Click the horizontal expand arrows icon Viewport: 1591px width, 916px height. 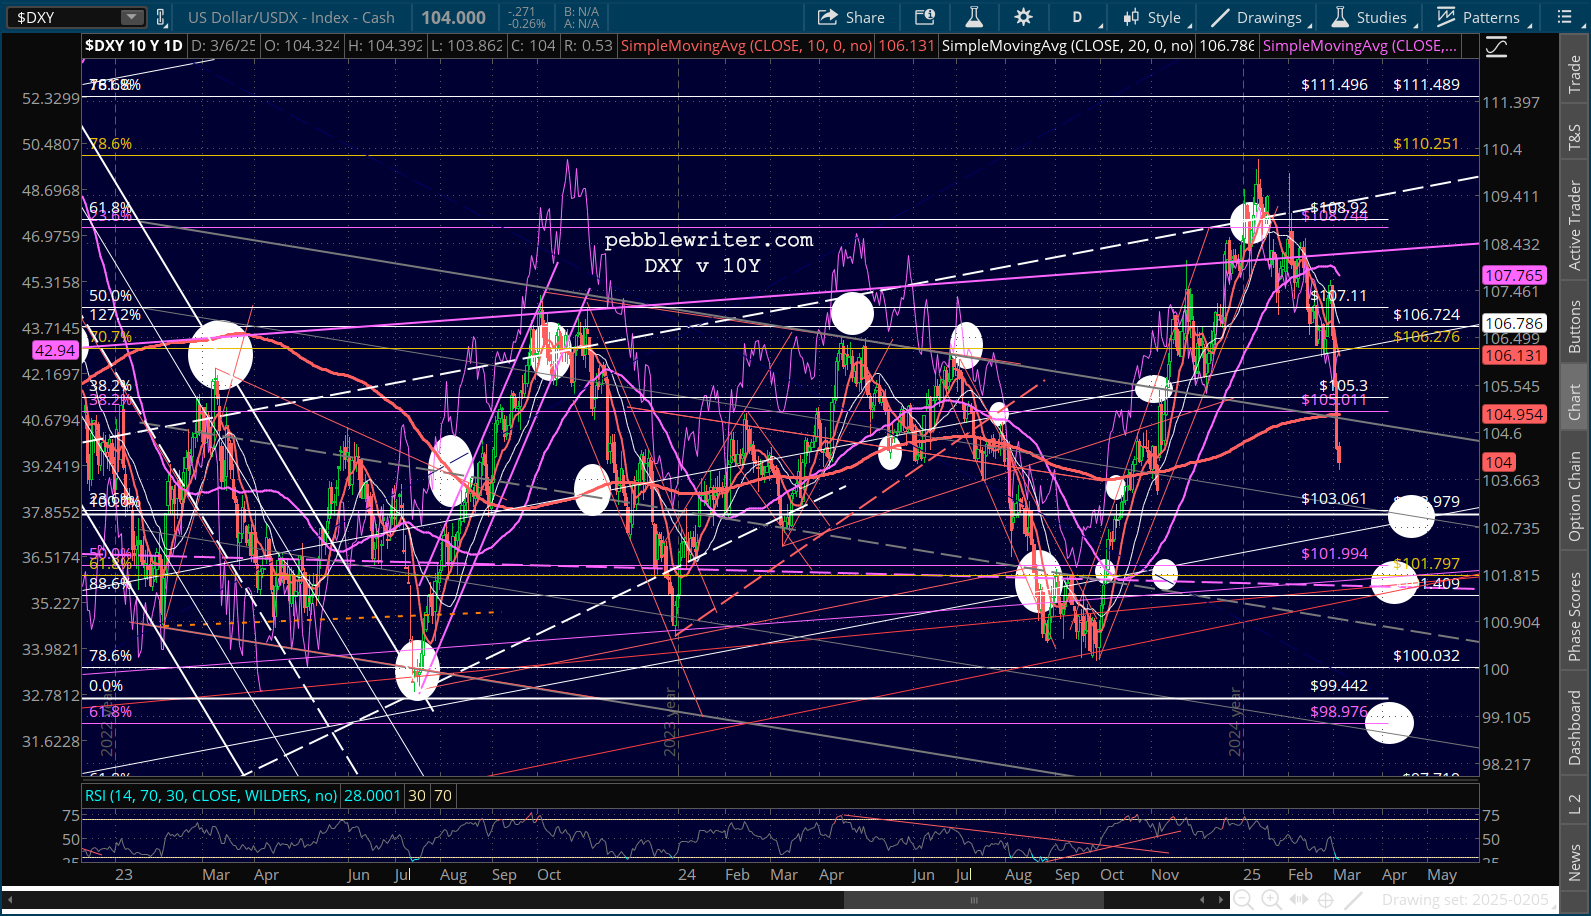(x=1298, y=900)
